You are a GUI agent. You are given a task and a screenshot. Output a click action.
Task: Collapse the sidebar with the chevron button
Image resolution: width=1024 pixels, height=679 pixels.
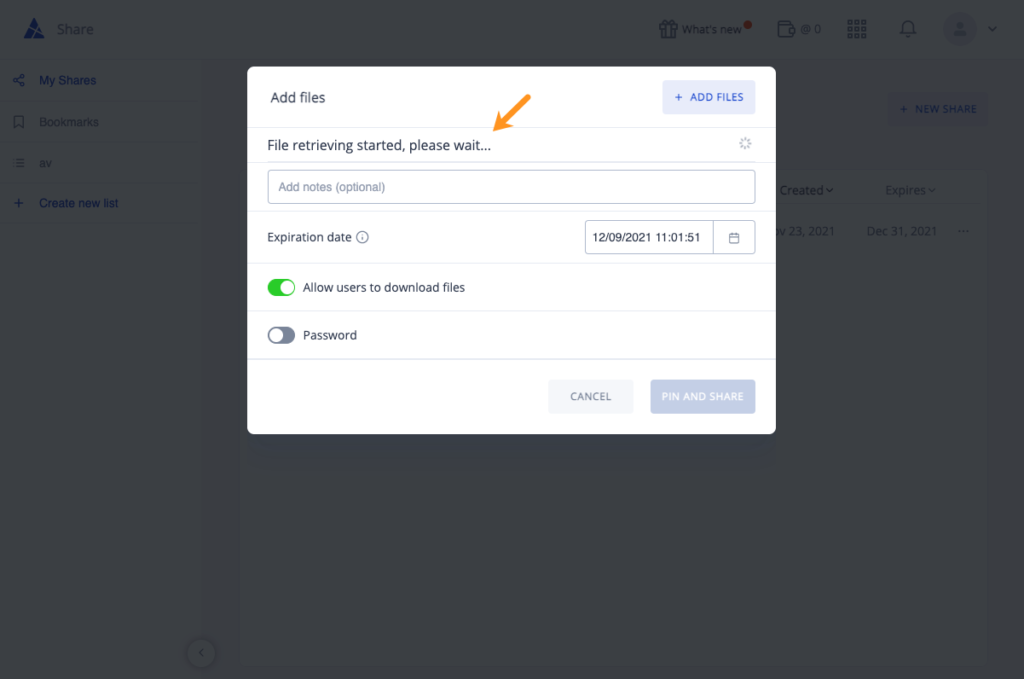click(201, 652)
